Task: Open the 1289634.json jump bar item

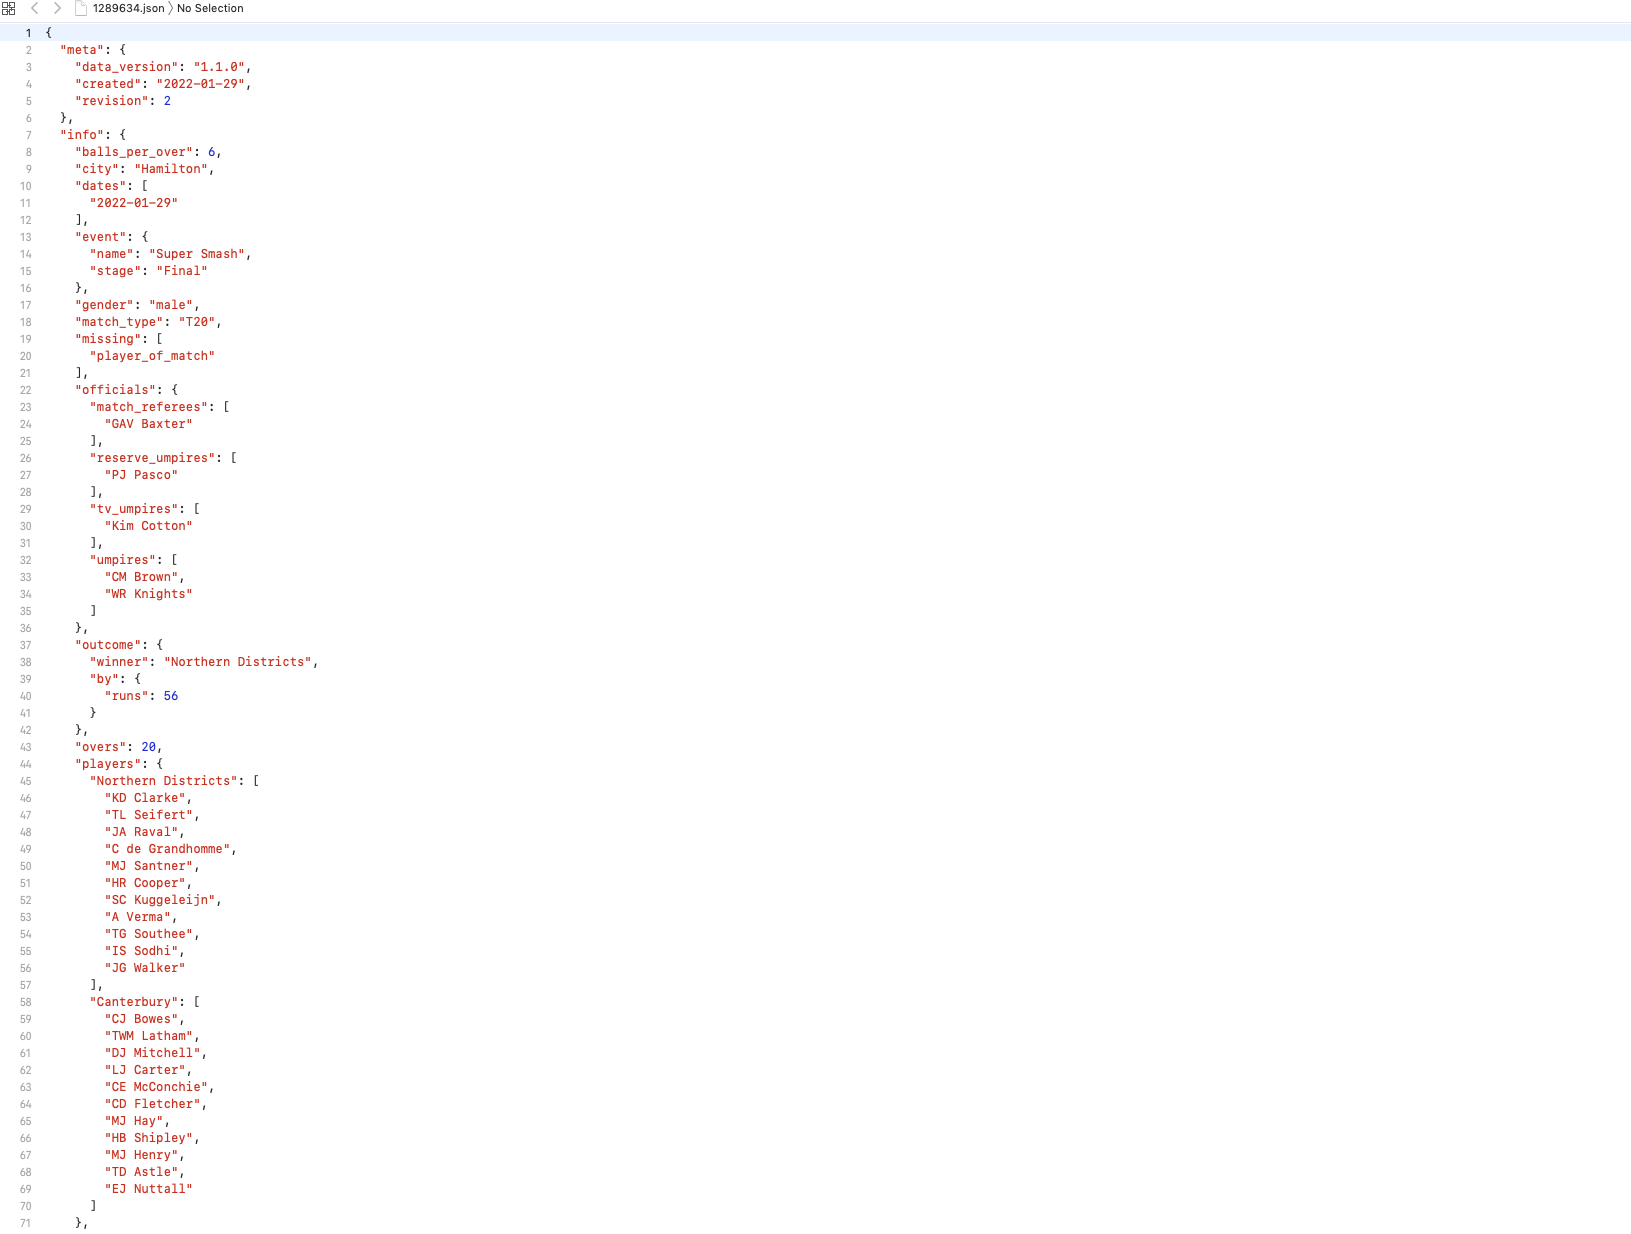Action: (128, 8)
